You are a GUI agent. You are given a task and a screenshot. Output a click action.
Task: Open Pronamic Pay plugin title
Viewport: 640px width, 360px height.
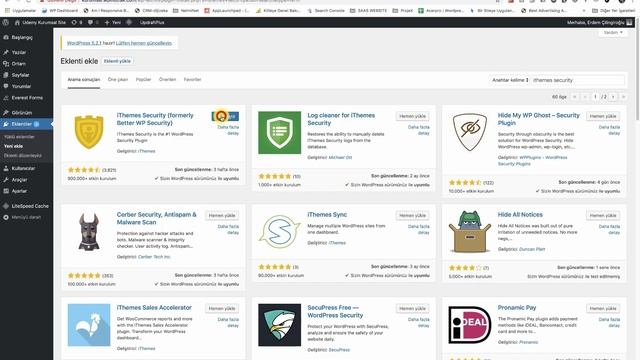[x=517, y=308]
